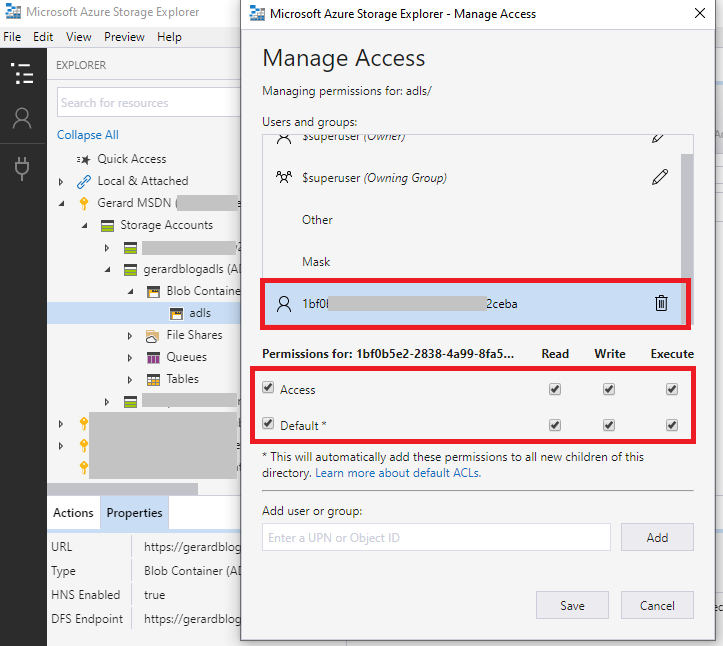The image size is (723, 646).
Task: Open the File menu
Action: pos(12,37)
